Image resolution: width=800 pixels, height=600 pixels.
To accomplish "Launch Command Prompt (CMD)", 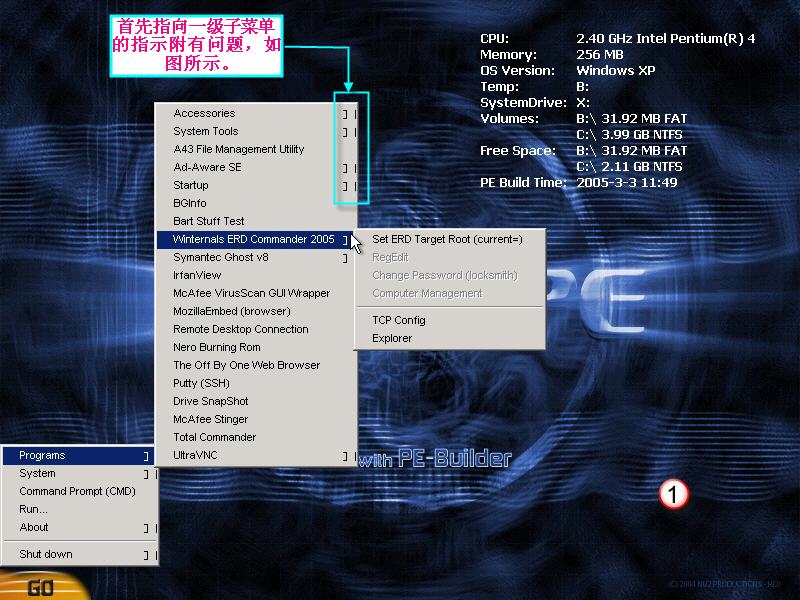I will 78,491.
